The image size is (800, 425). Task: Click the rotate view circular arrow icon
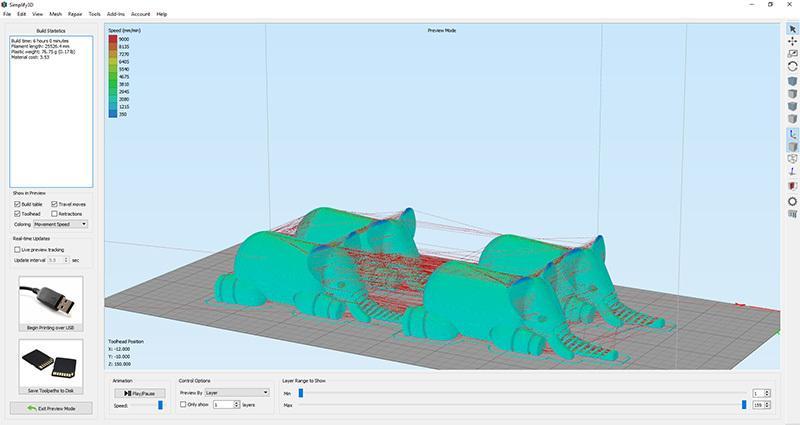pos(793,66)
